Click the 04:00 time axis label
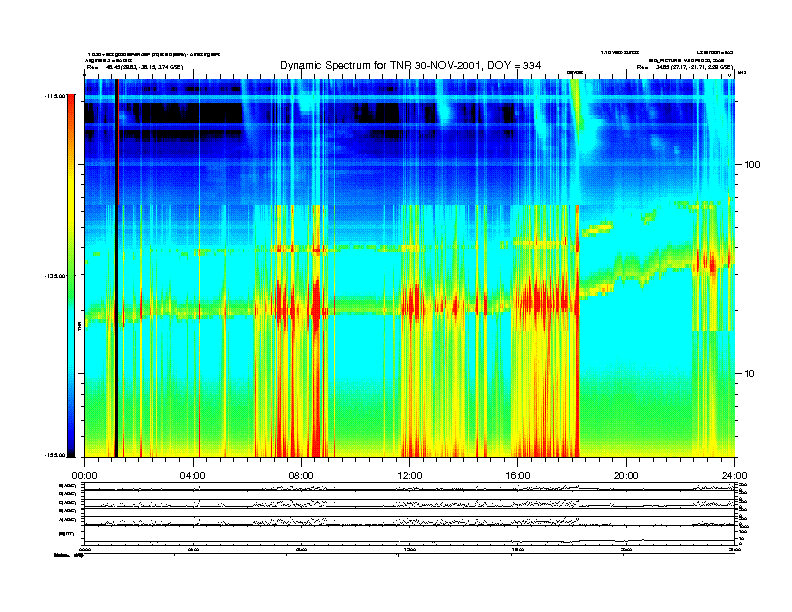792x612 pixels. tap(193, 476)
